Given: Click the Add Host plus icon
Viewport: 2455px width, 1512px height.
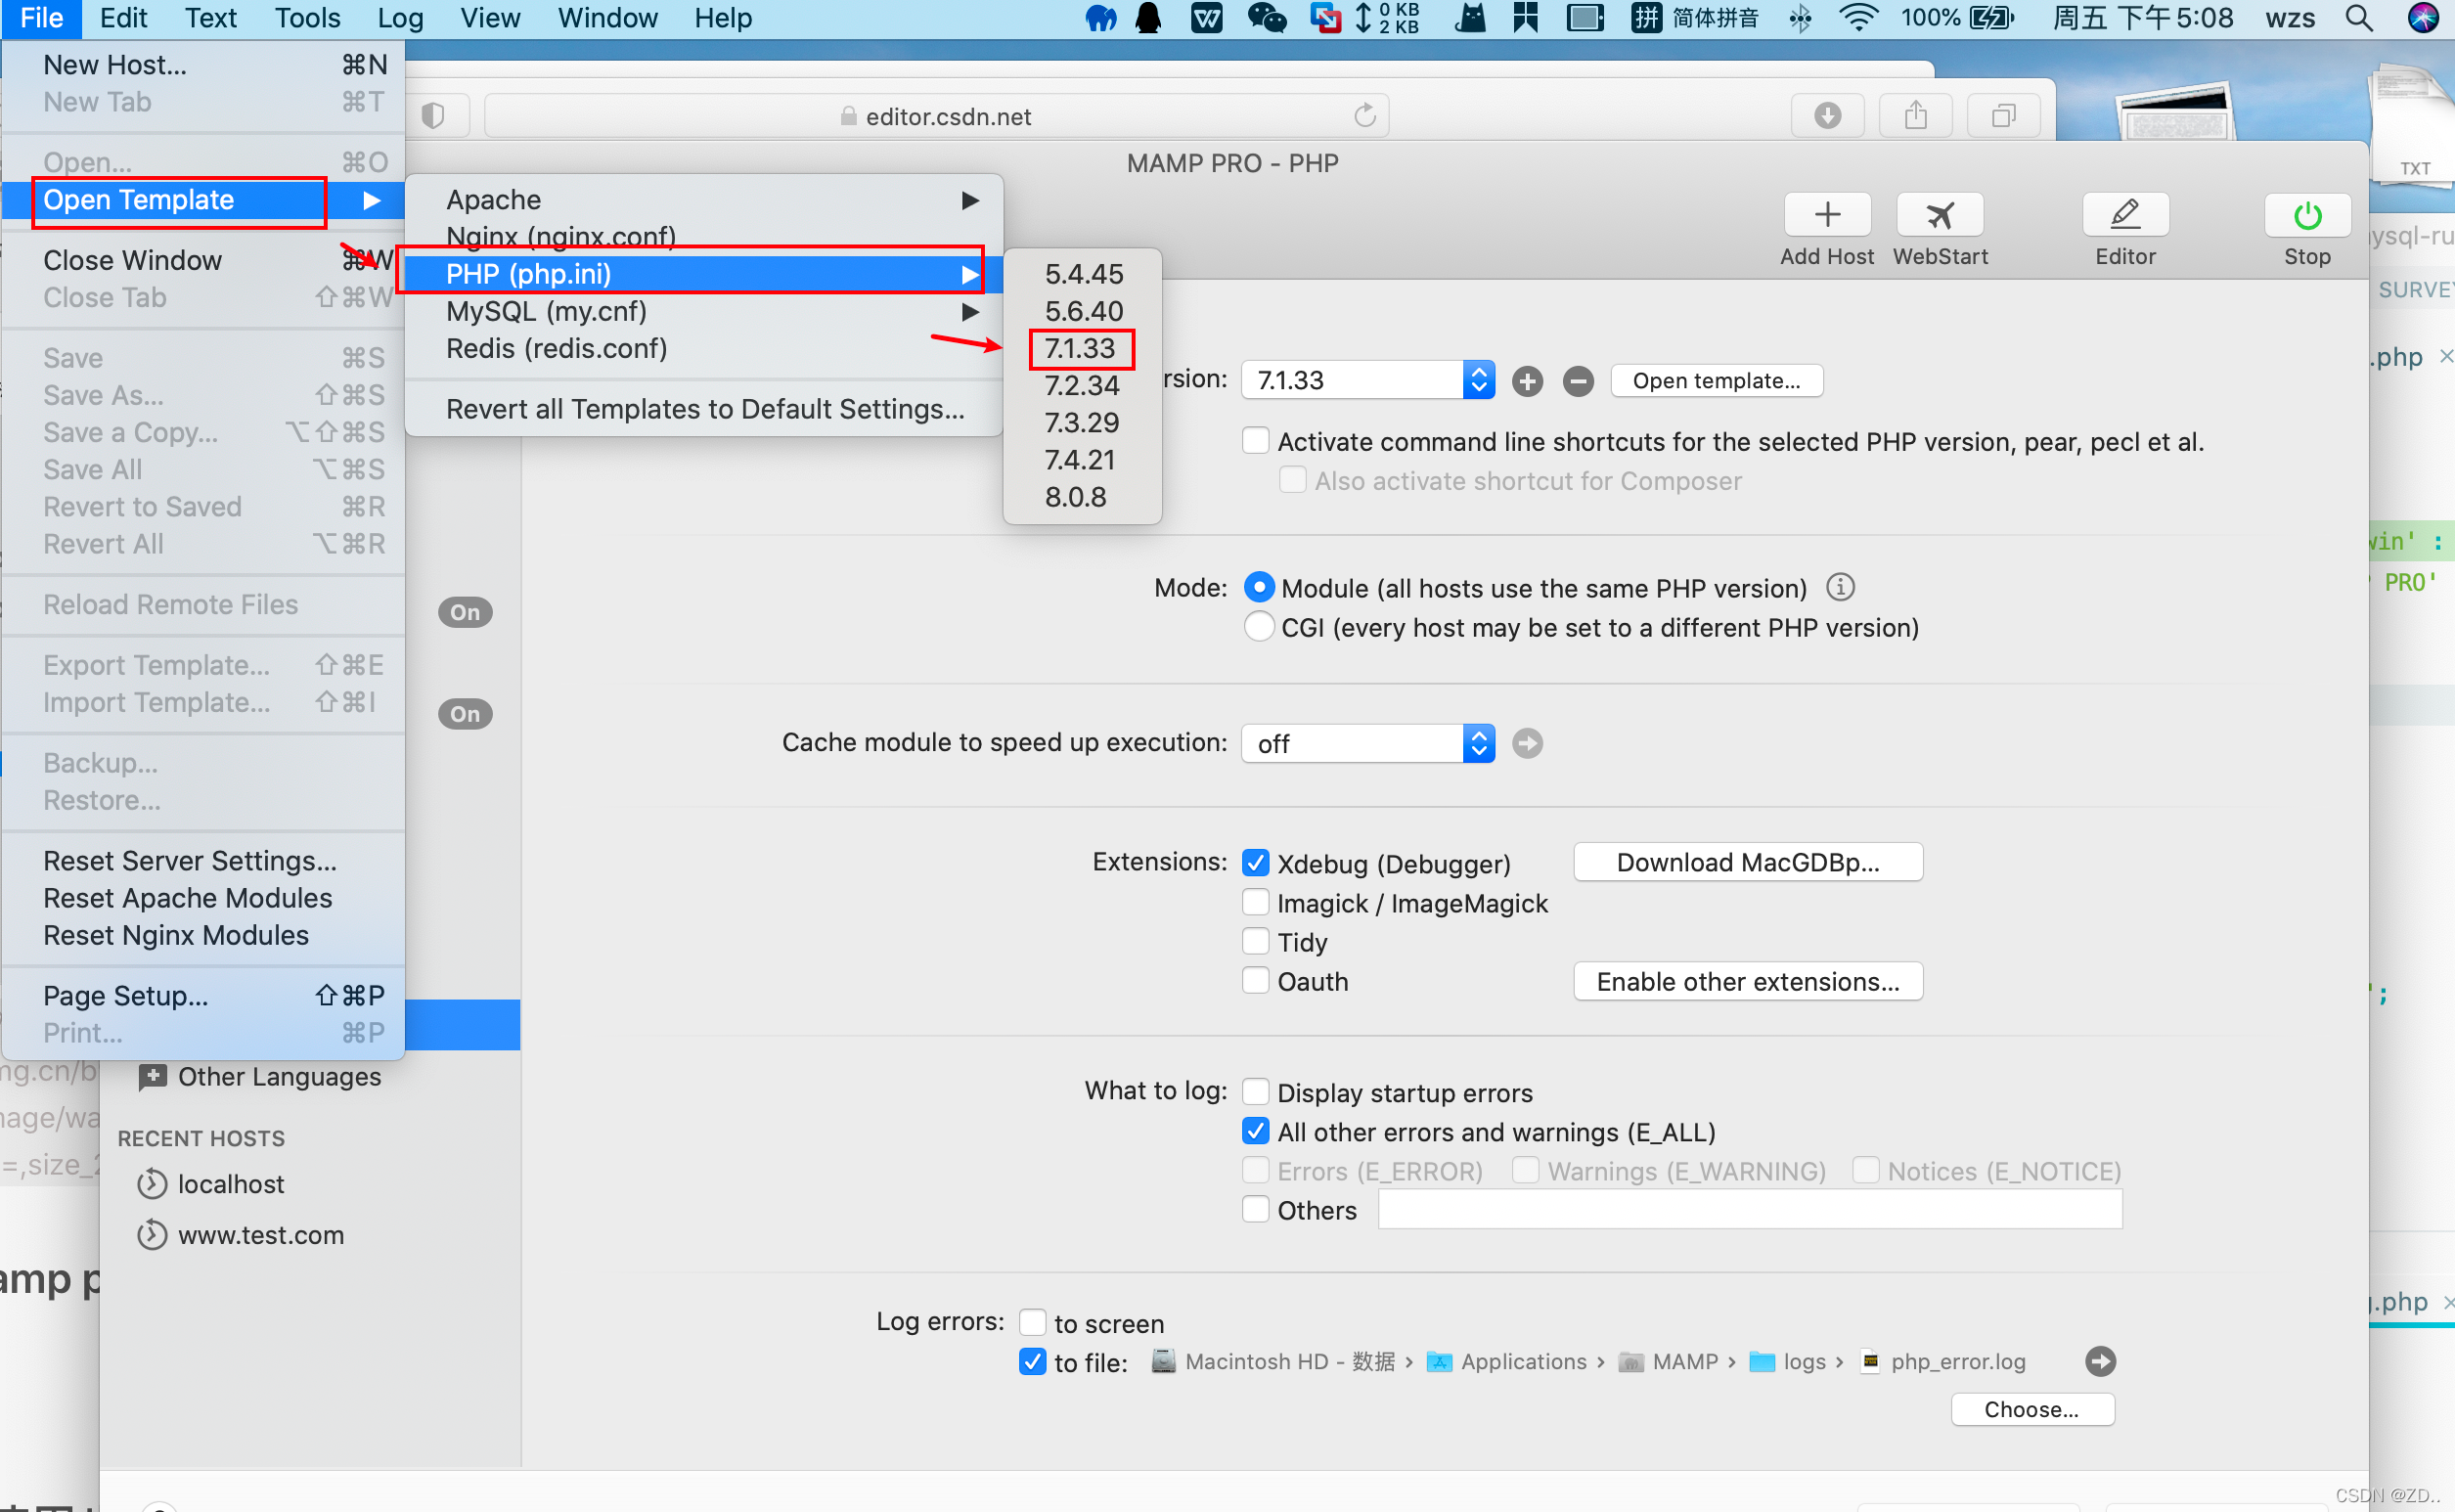Looking at the screenshot, I should pos(1826,215).
